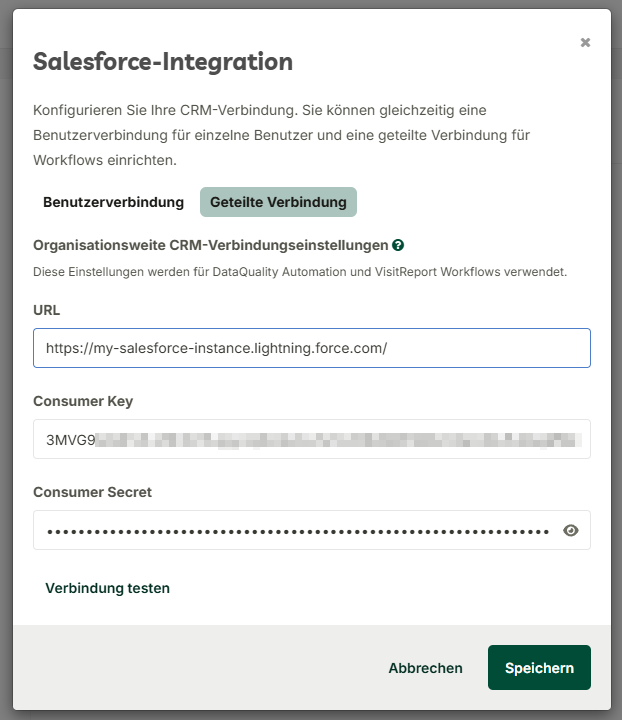The image size is (622, 720).
Task: Click the blurred part of the Consumer Key
Action: [x=338, y=440]
